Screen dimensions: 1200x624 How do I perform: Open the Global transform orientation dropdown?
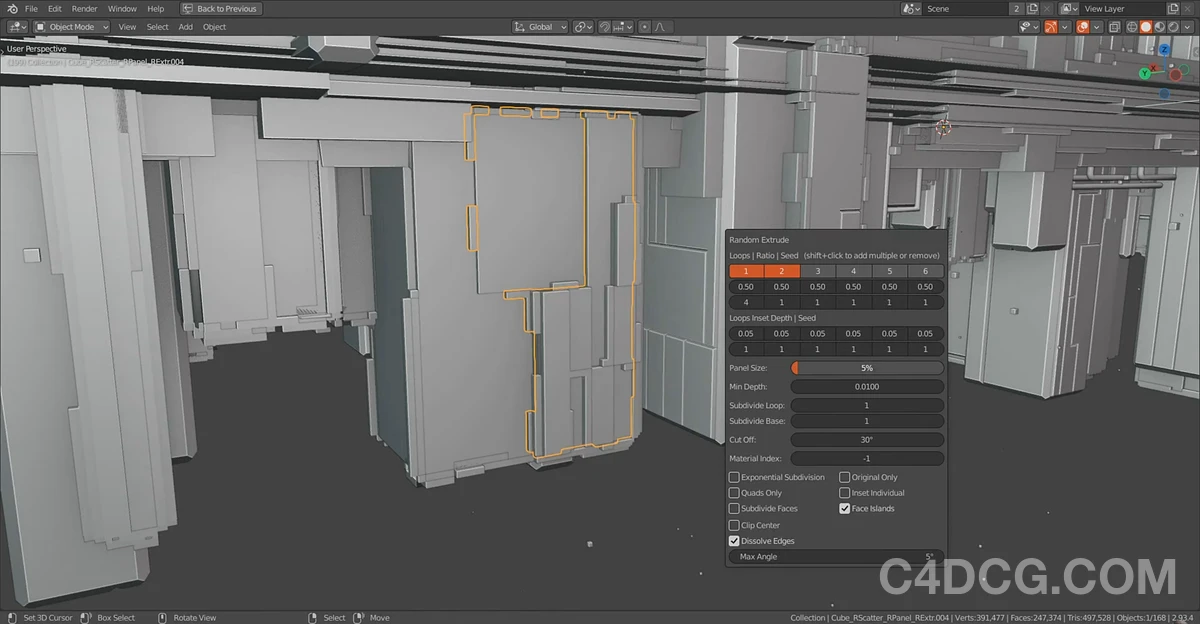click(x=542, y=27)
